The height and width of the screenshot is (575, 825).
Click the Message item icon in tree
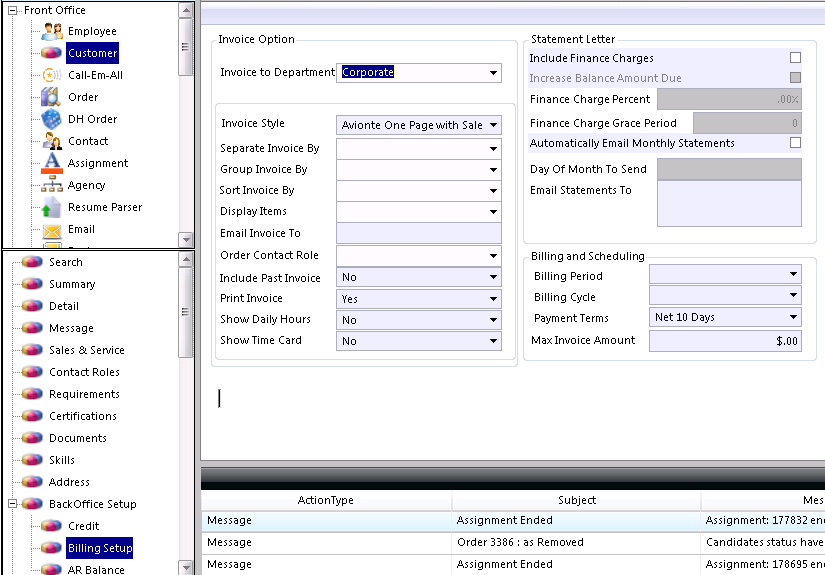pyautogui.click(x=32, y=328)
